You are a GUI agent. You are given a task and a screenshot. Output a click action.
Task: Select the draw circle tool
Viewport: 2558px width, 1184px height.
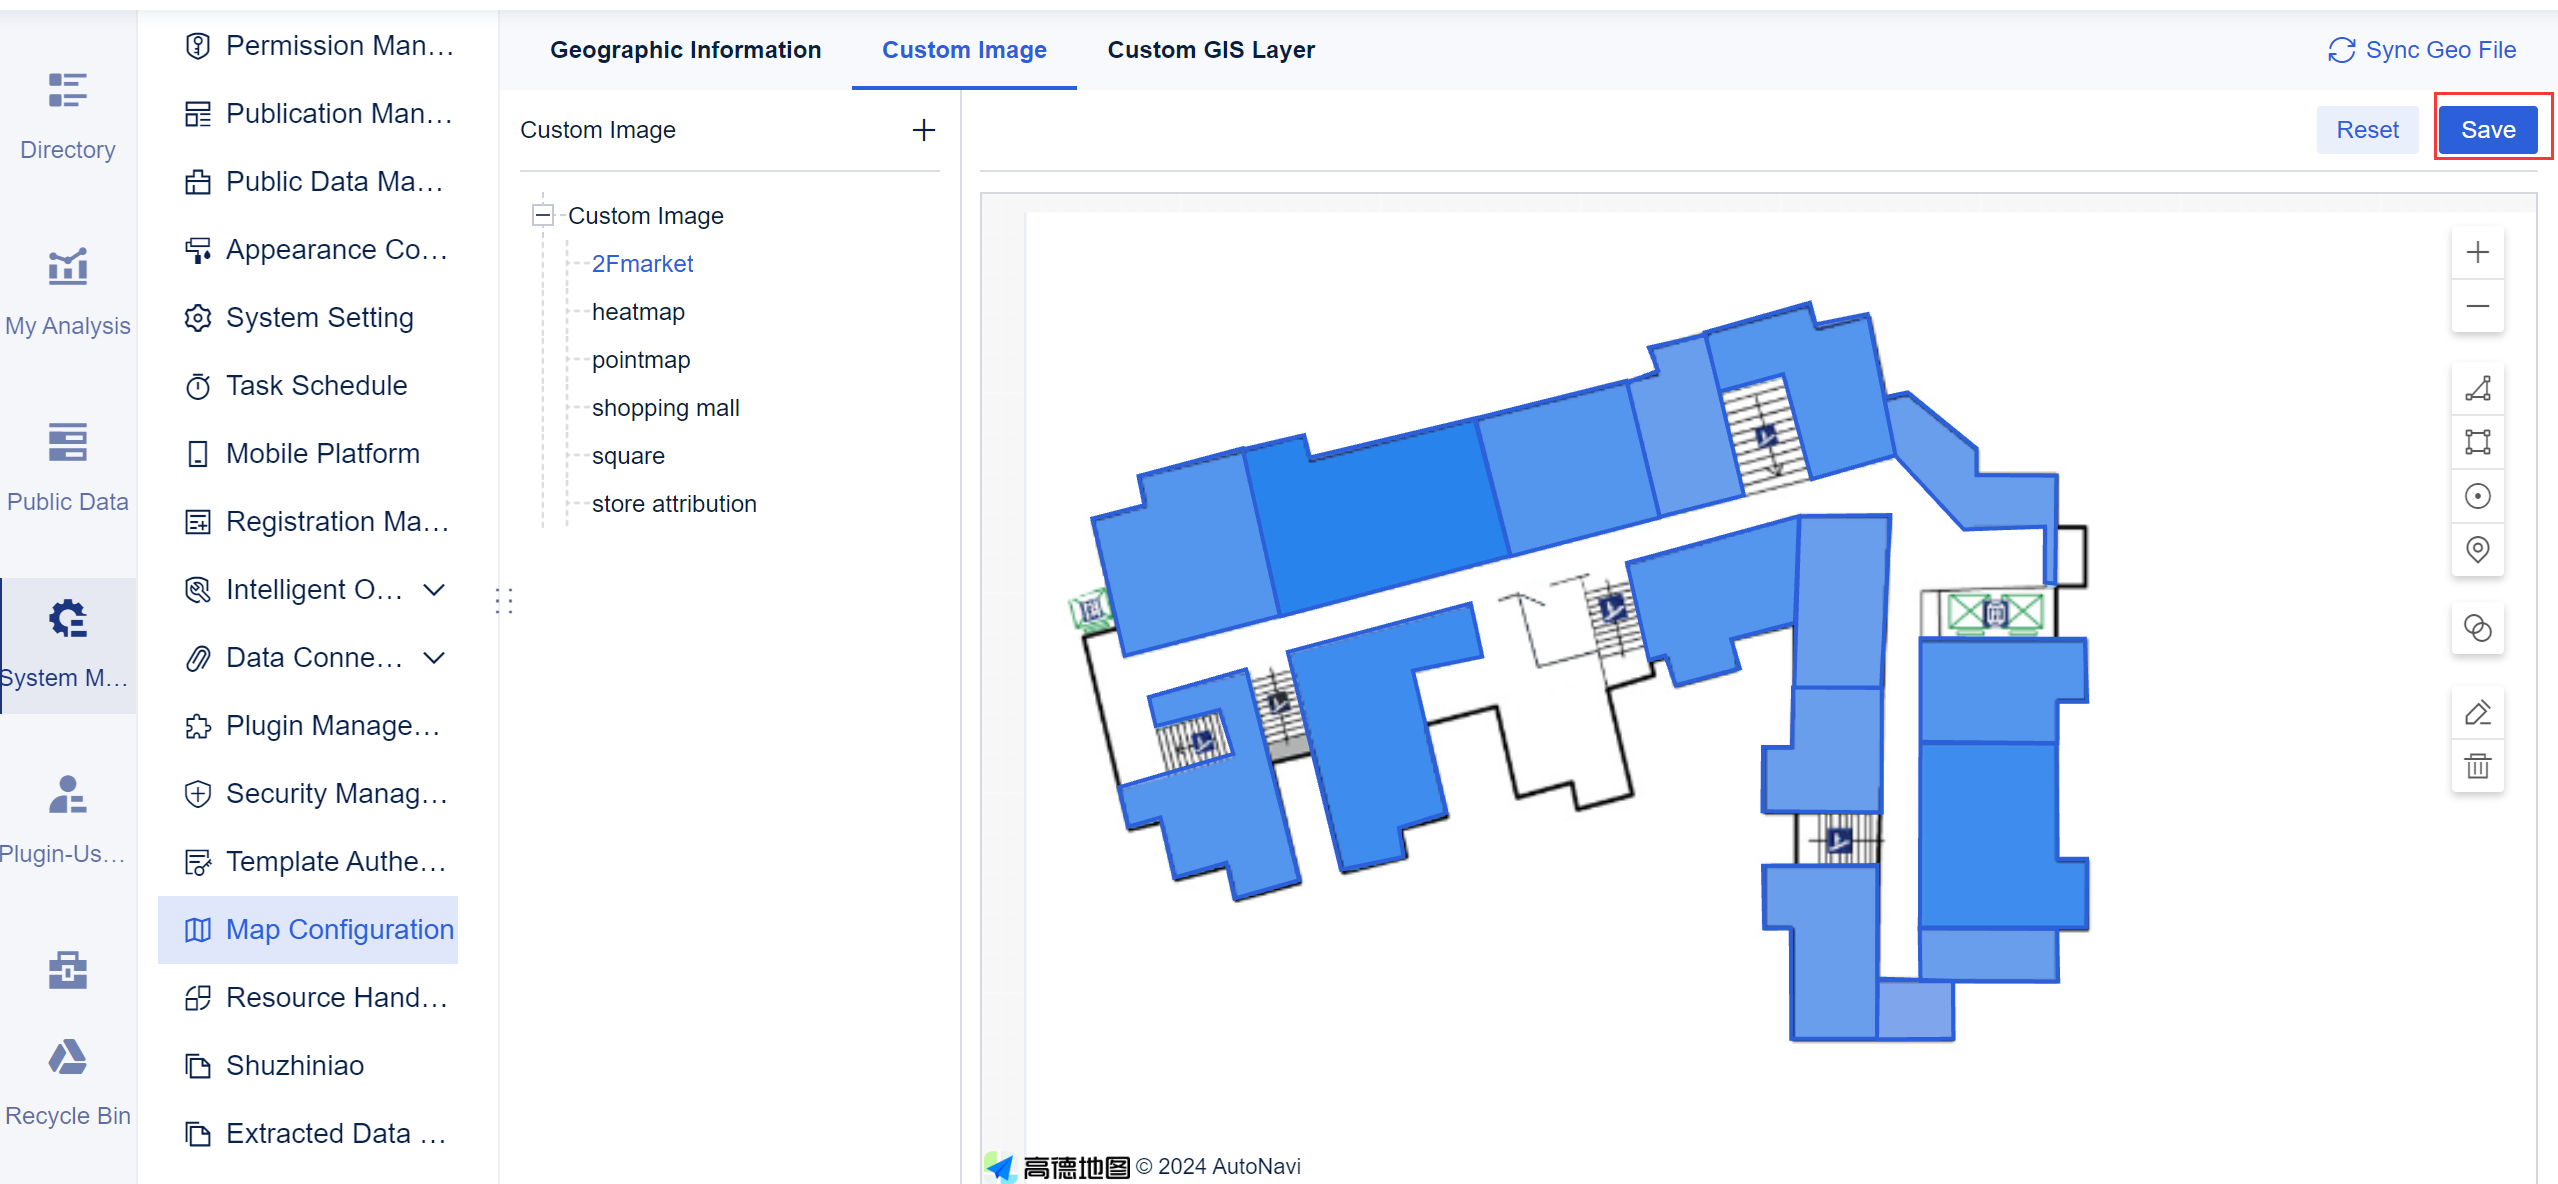[x=2477, y=496]
